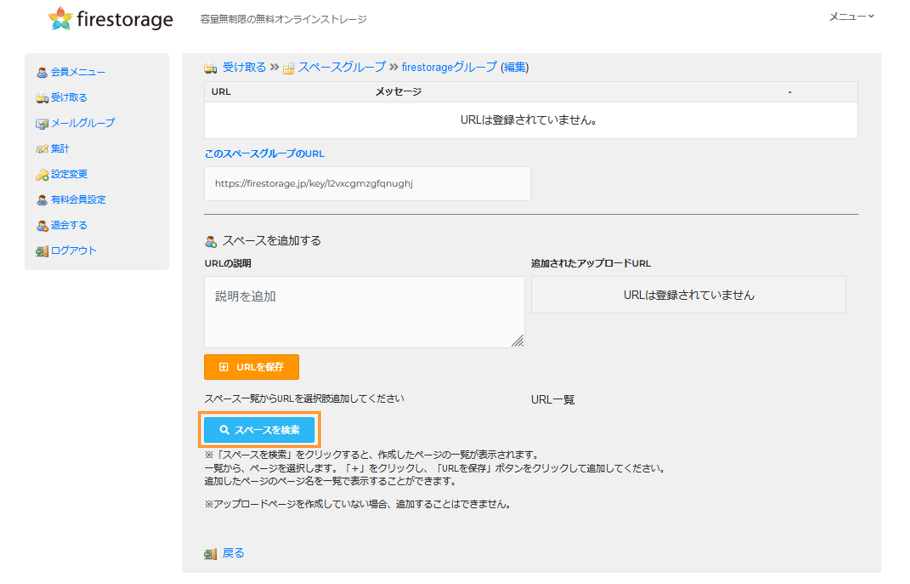Click the メールグループ sidebar icon
This screenshot has height=584, width=910.
(x=42, y=124)
